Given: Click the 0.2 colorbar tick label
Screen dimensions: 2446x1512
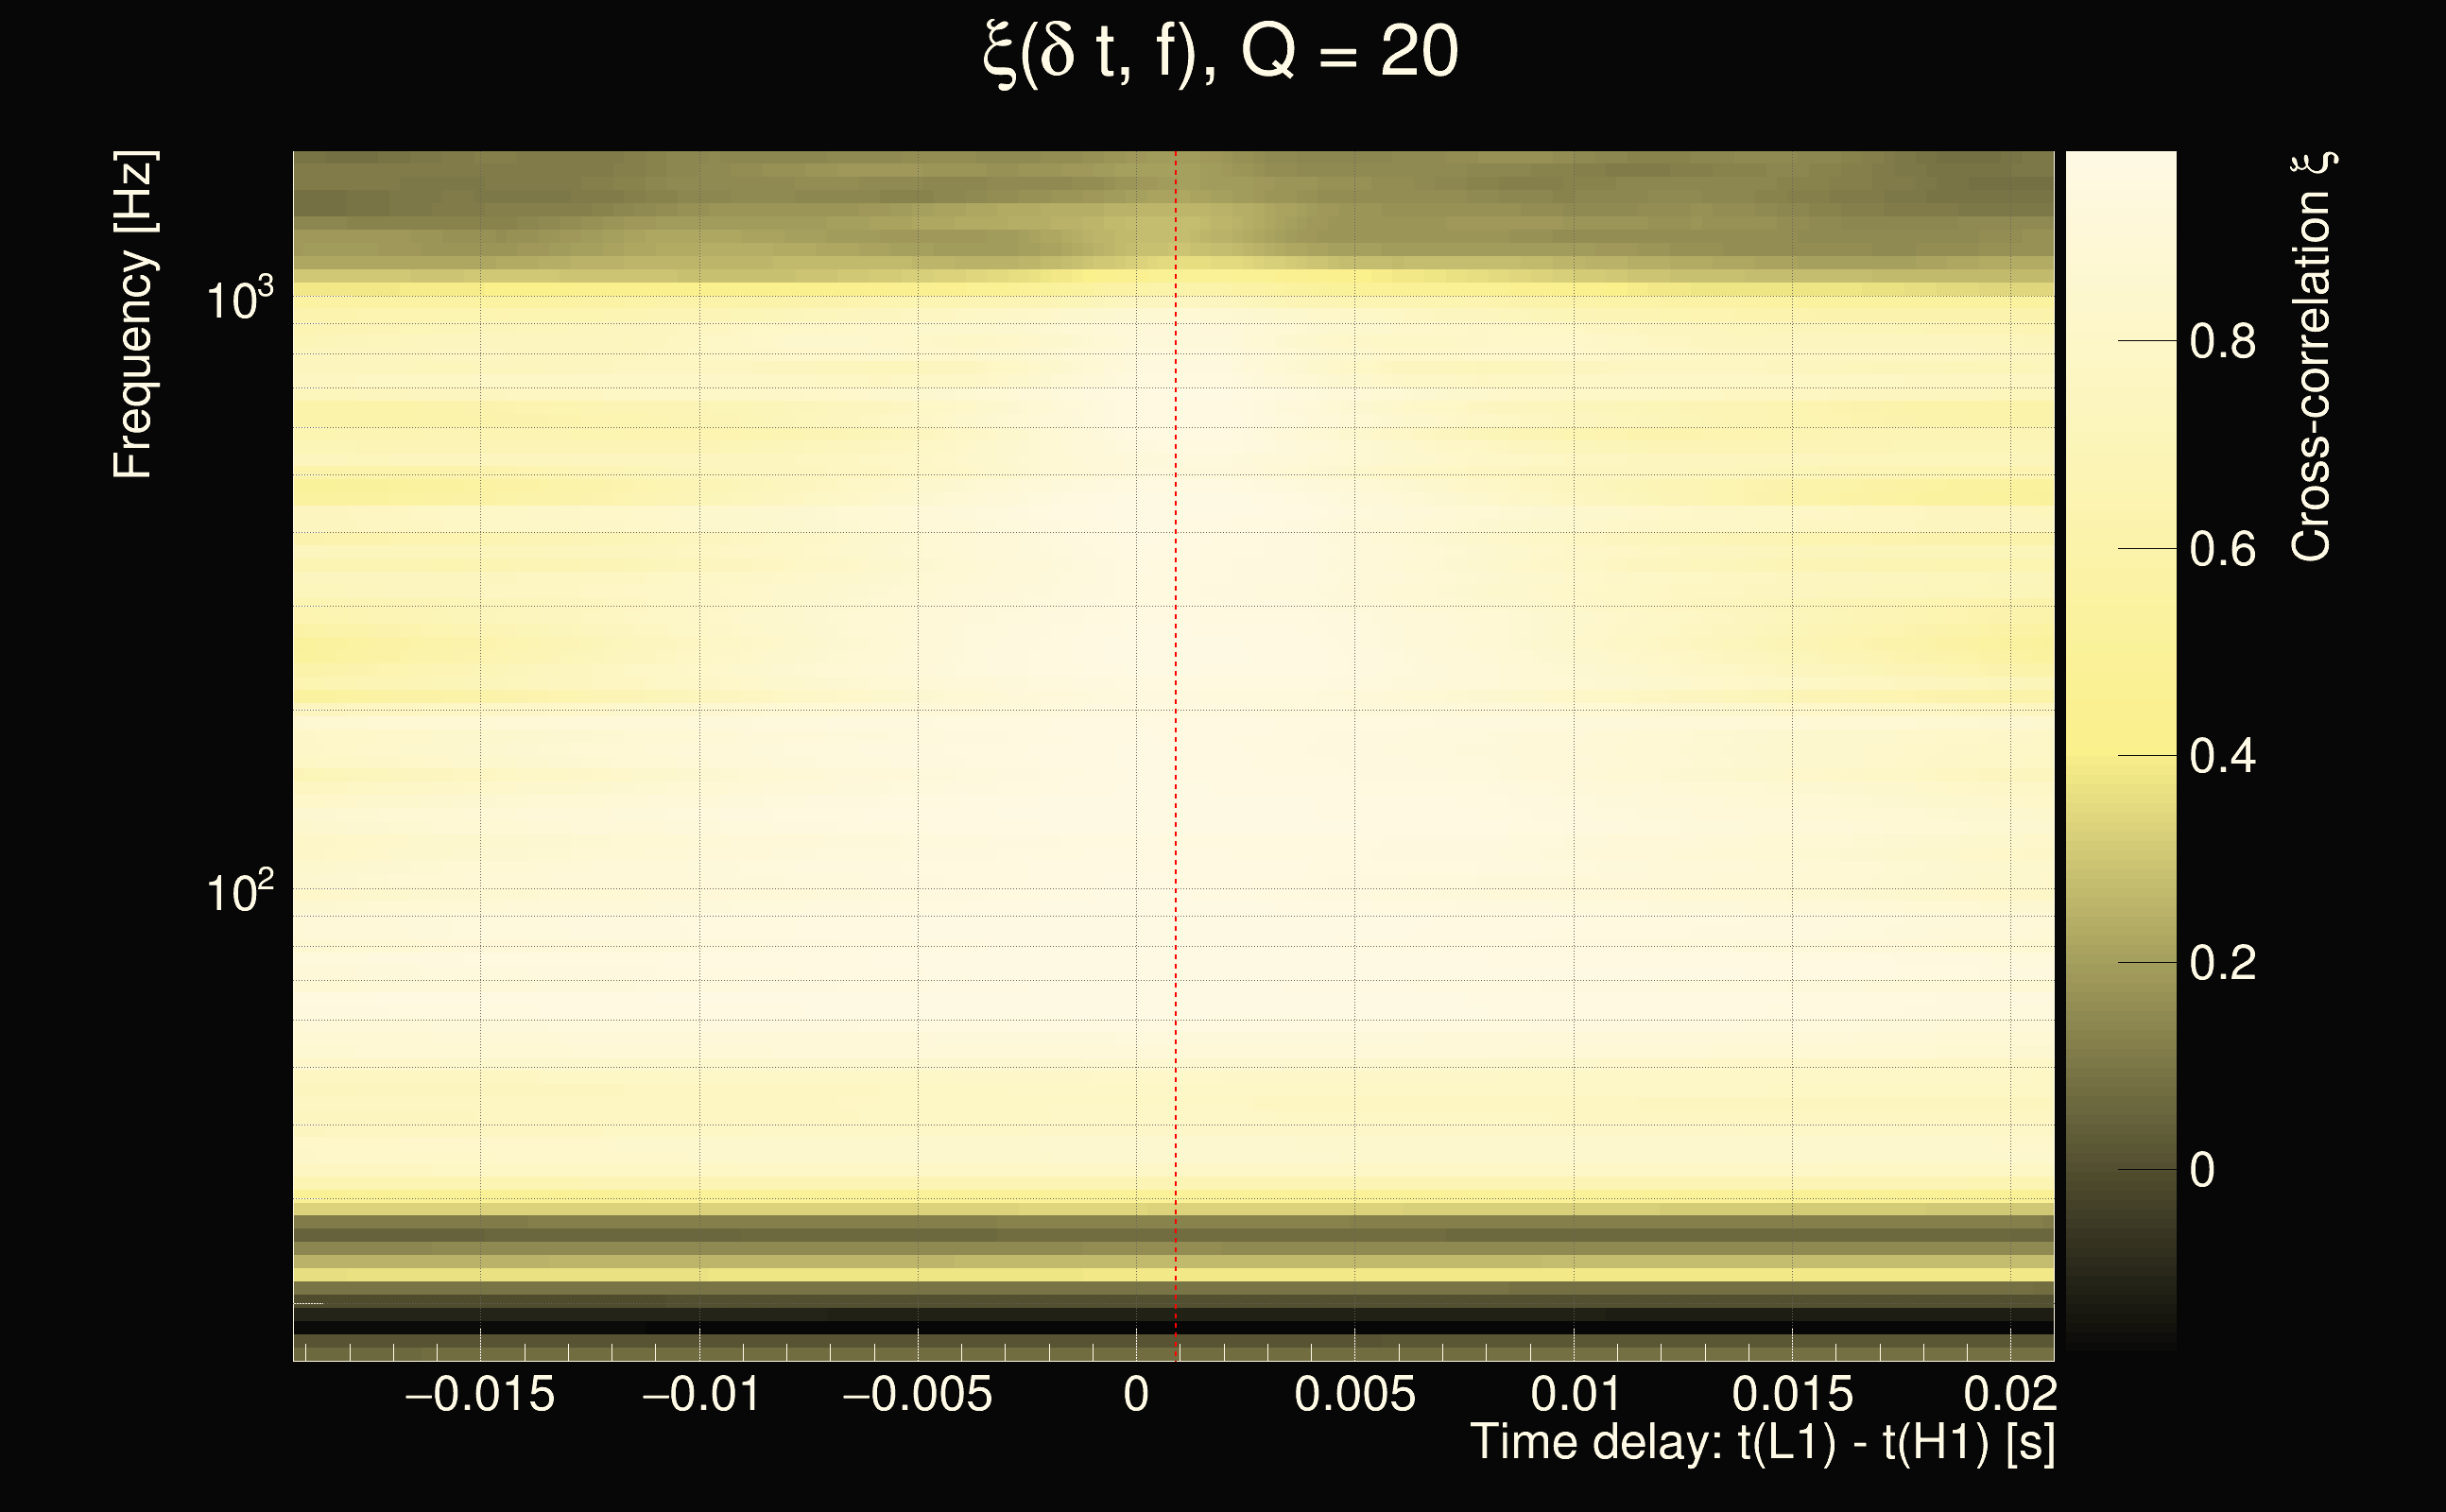Looking at the screenshot, I should coord(2222,964).
